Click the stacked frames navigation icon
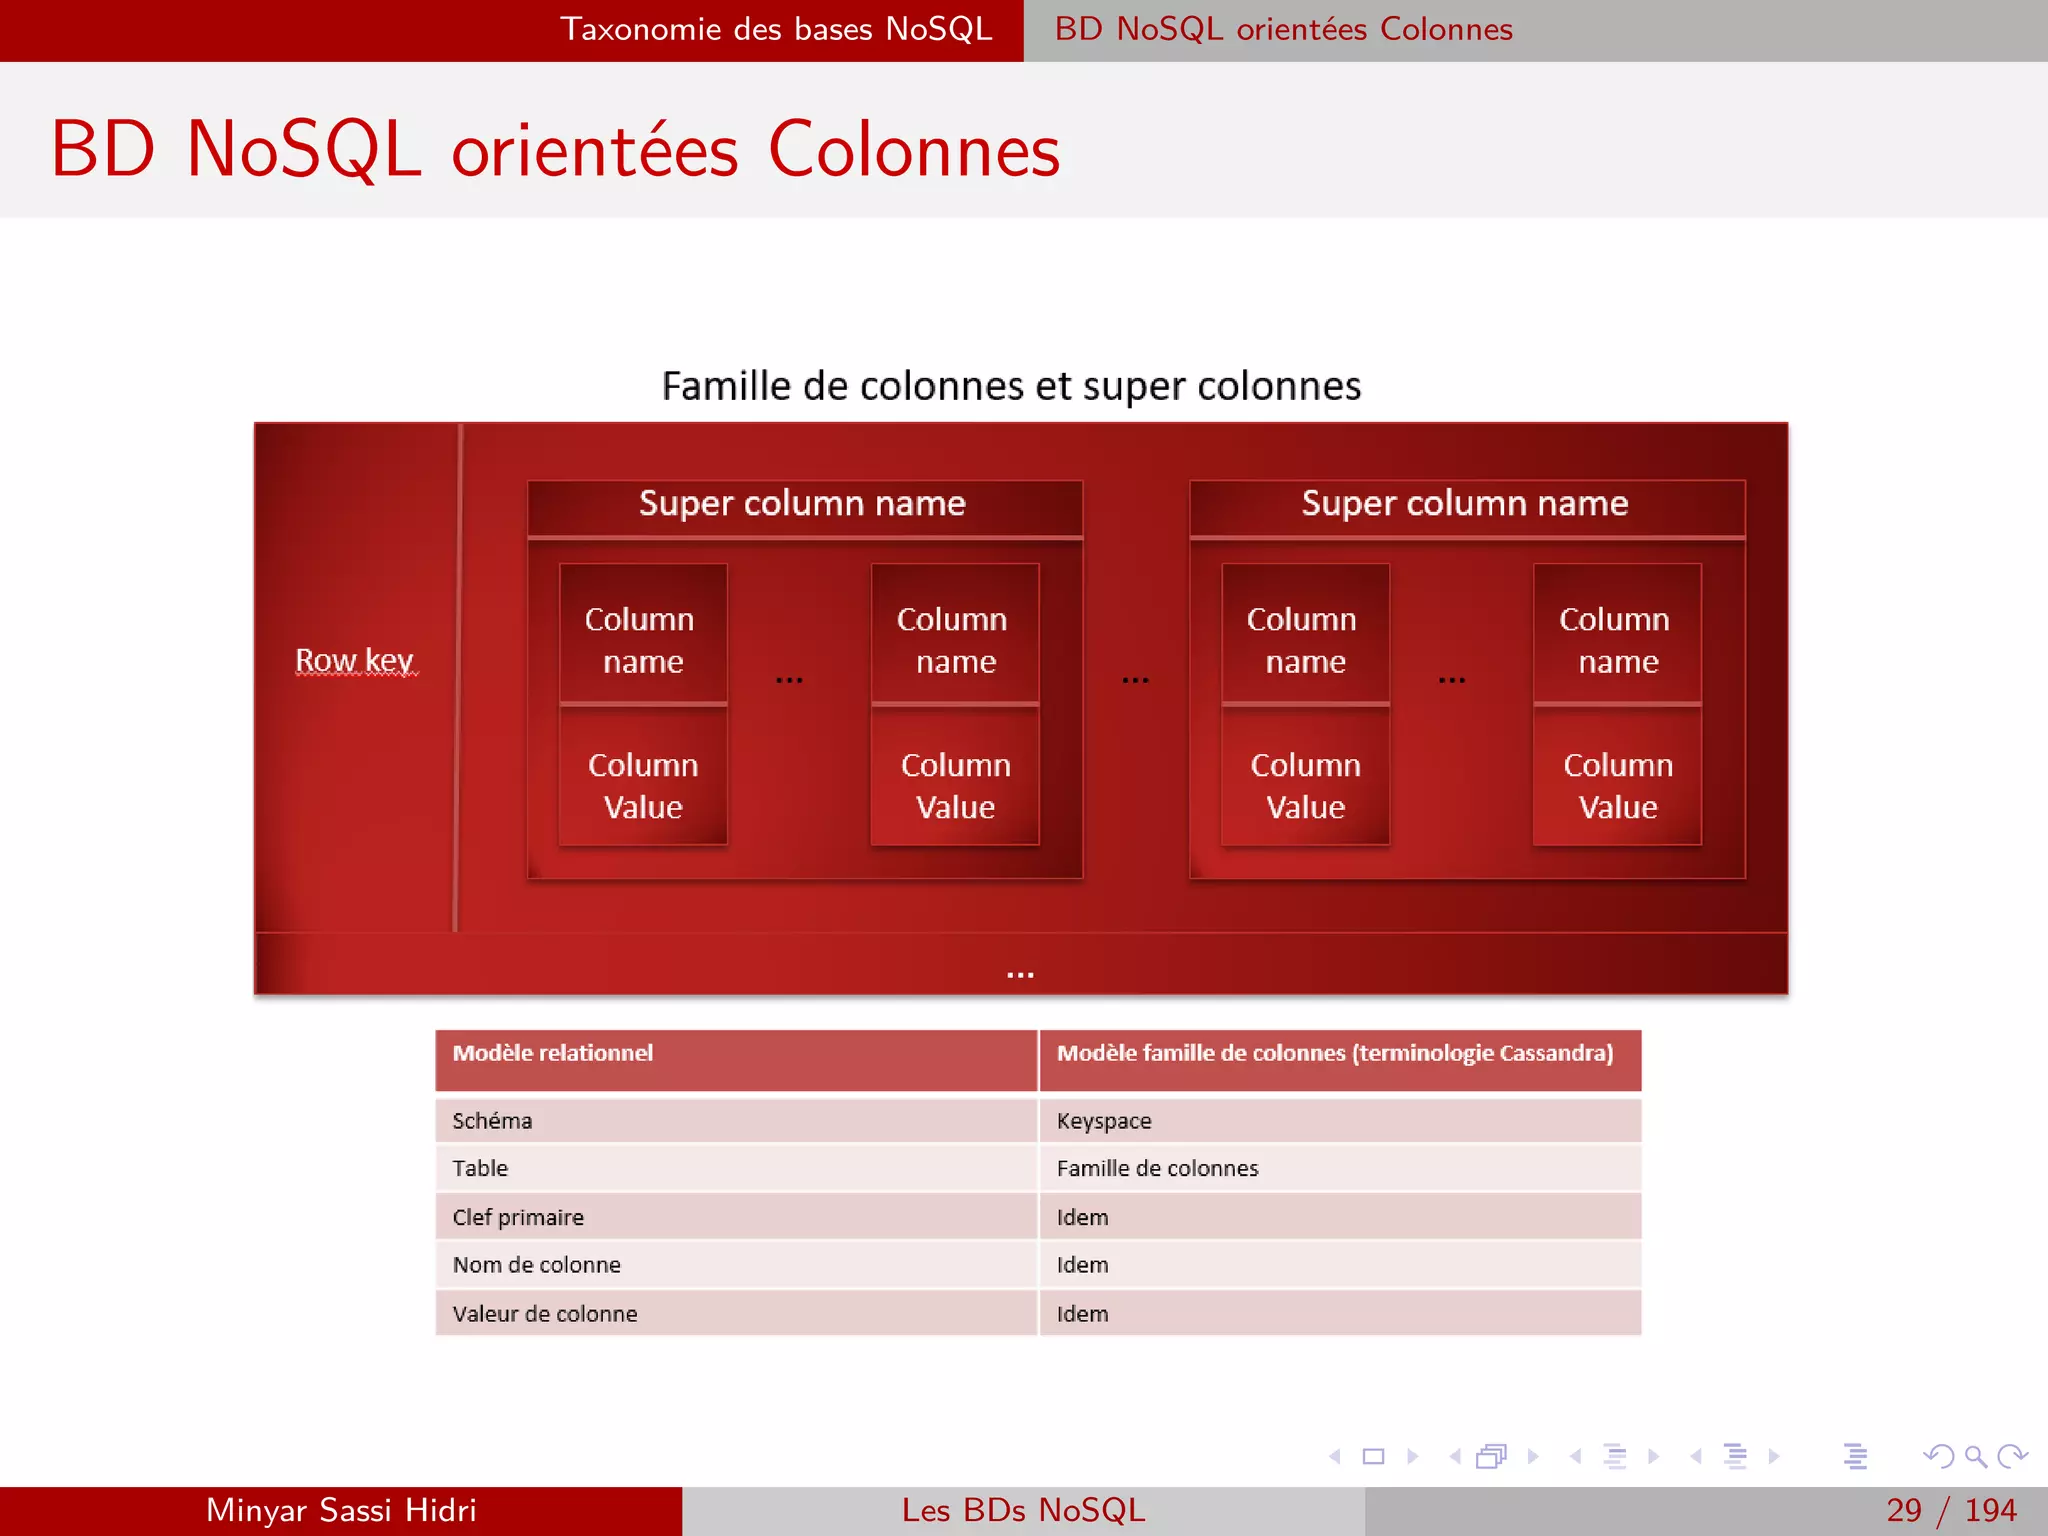2048x1536 pixels. [1491, 1457]
